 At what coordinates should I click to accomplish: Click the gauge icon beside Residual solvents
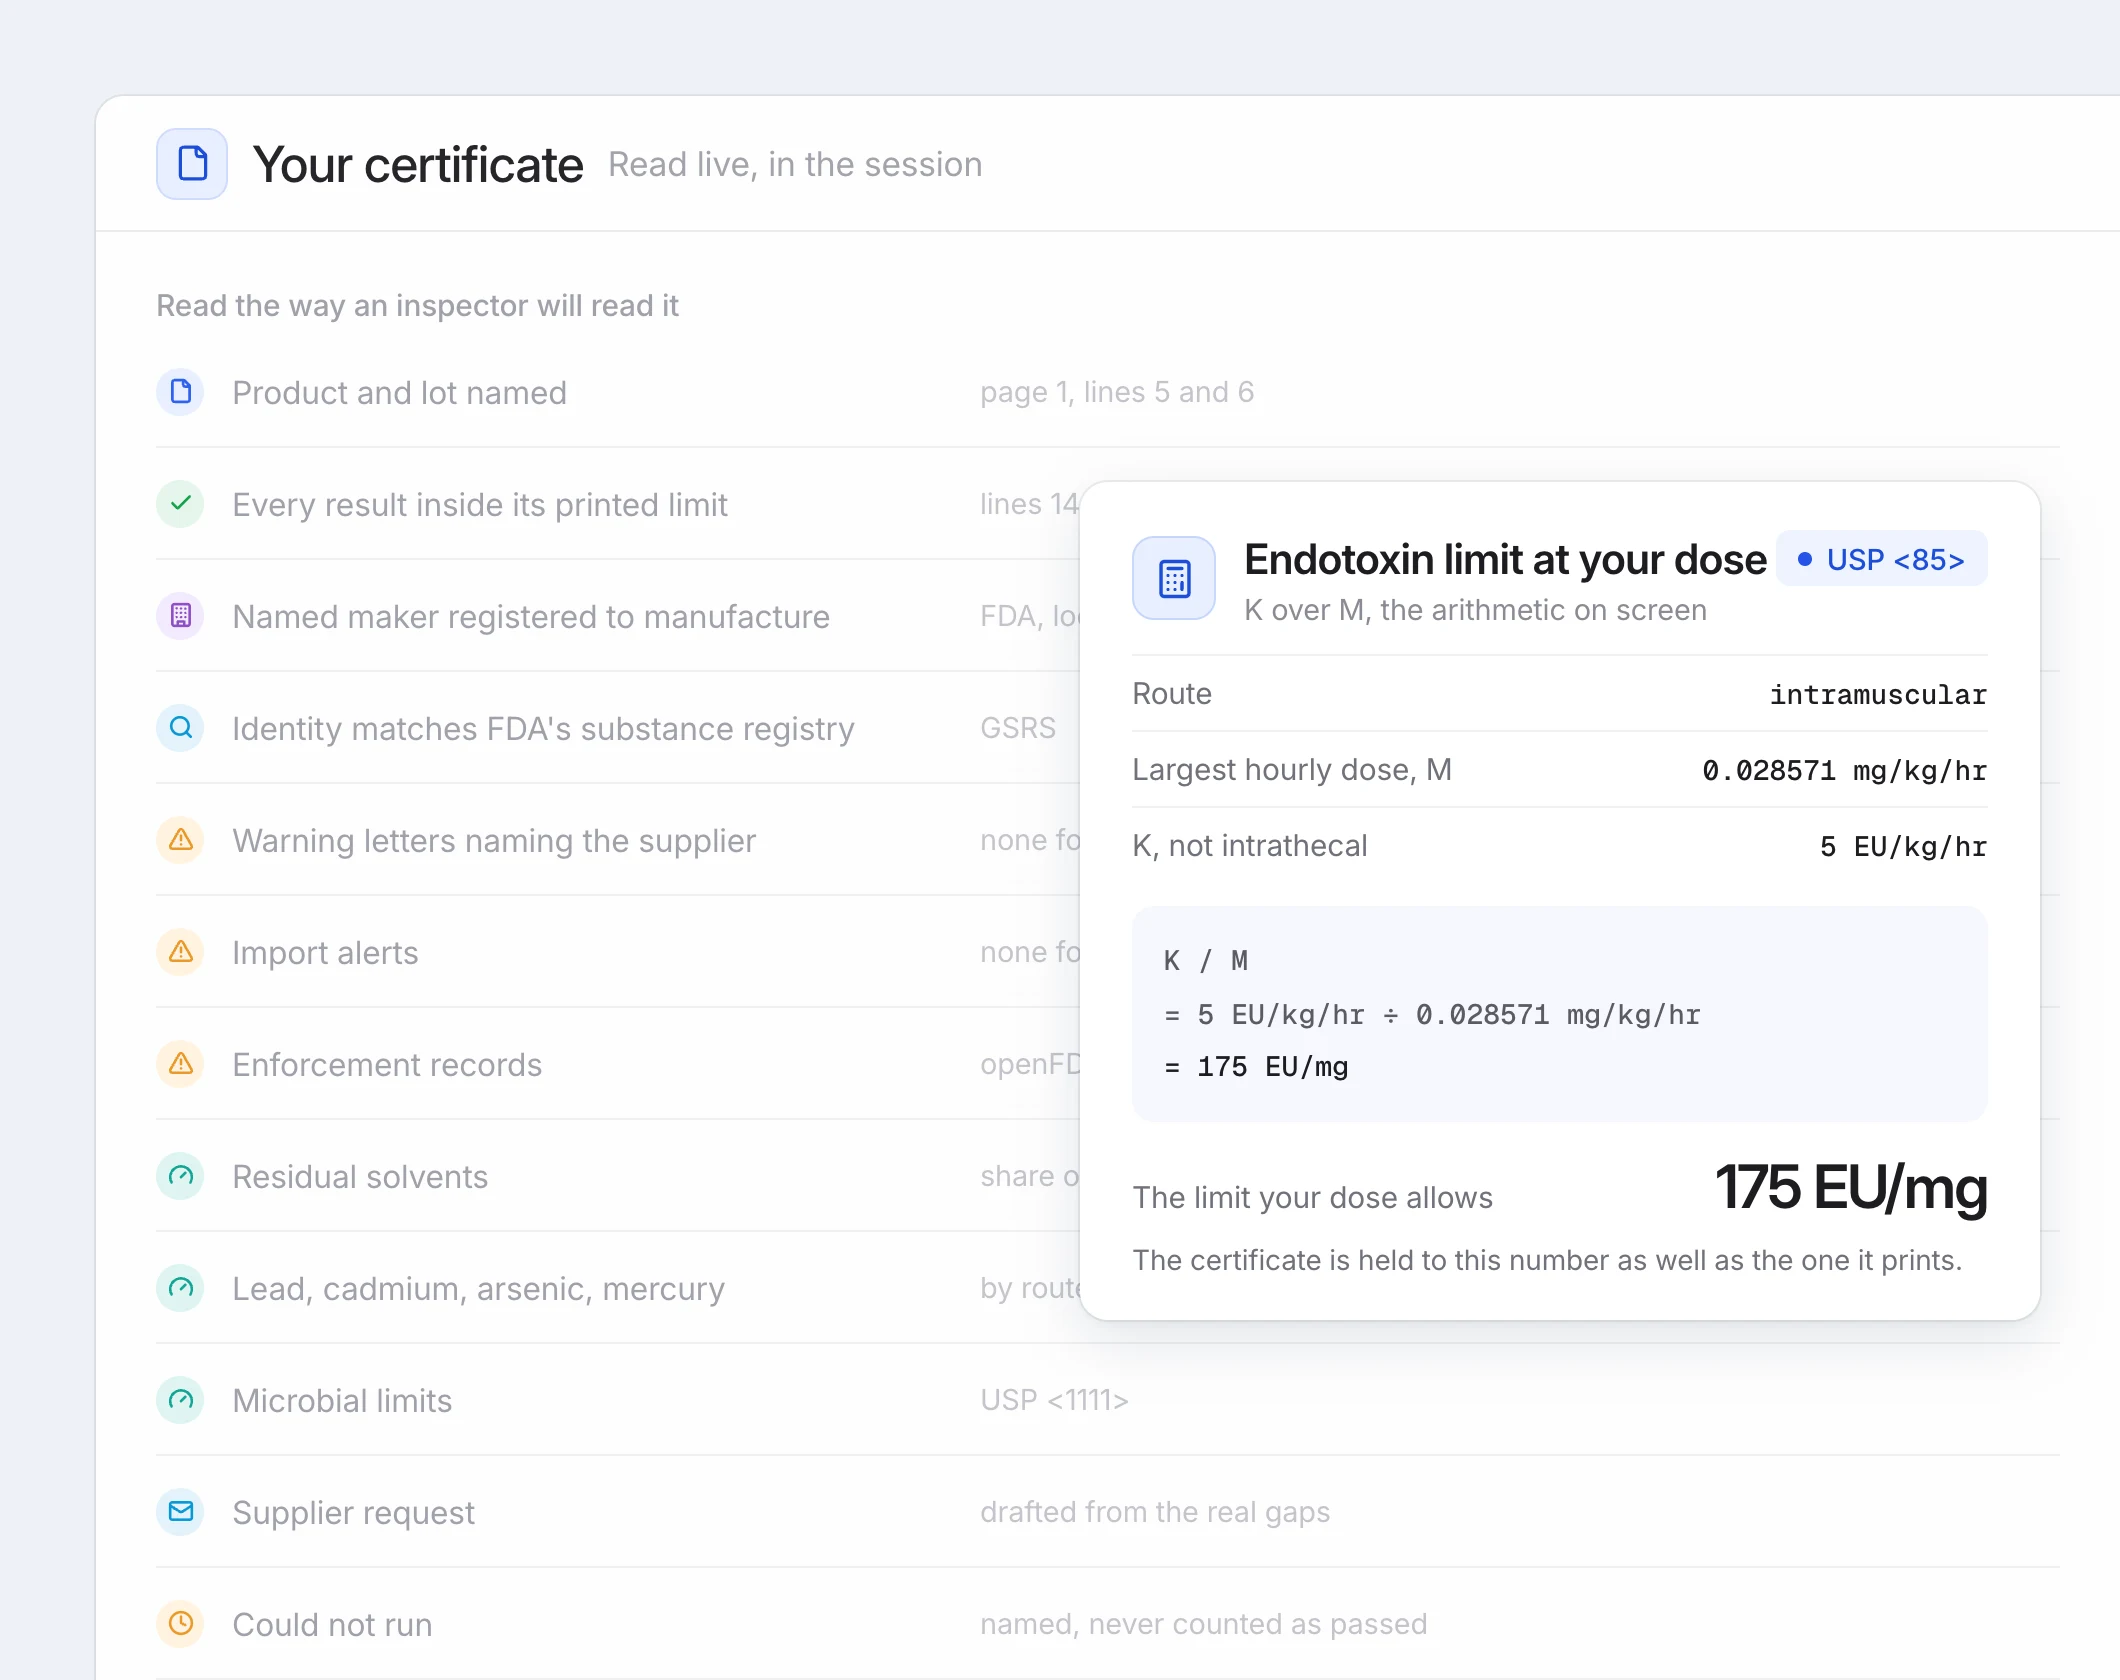click(x=181, y=1176)
